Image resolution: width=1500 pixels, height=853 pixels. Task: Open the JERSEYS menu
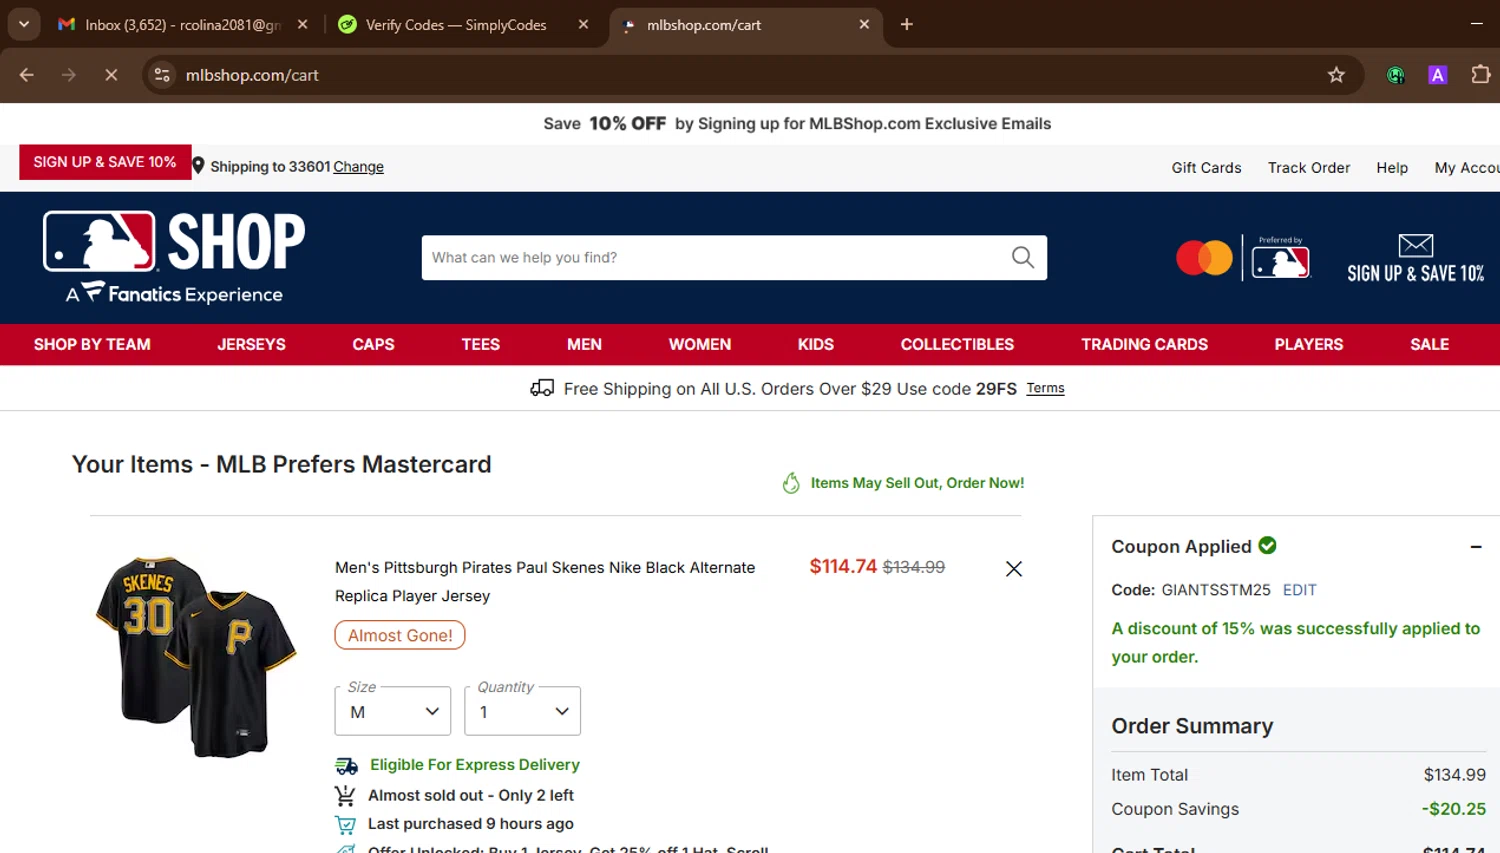click(251, 344)
